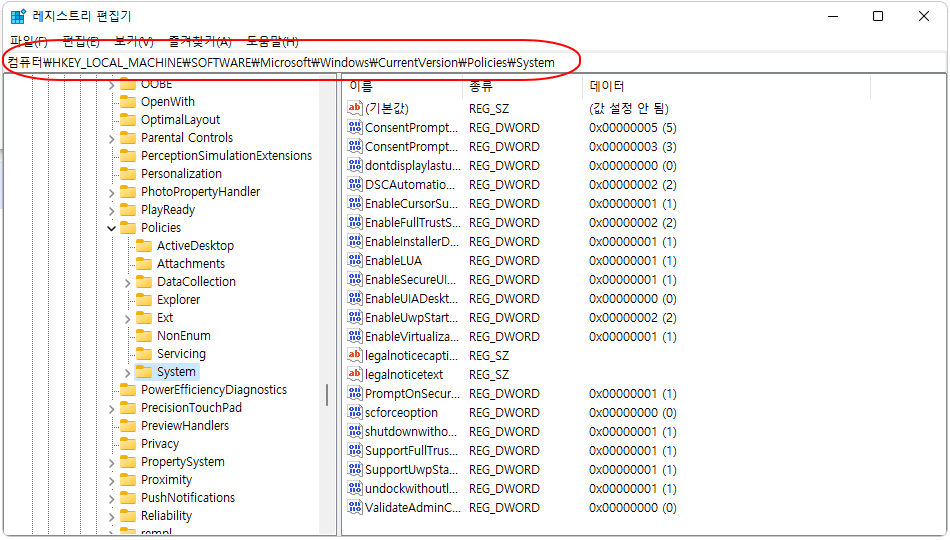Click the DSCAutomation DWORD value icon
The image size is (950, 540).
click(355, 184)
